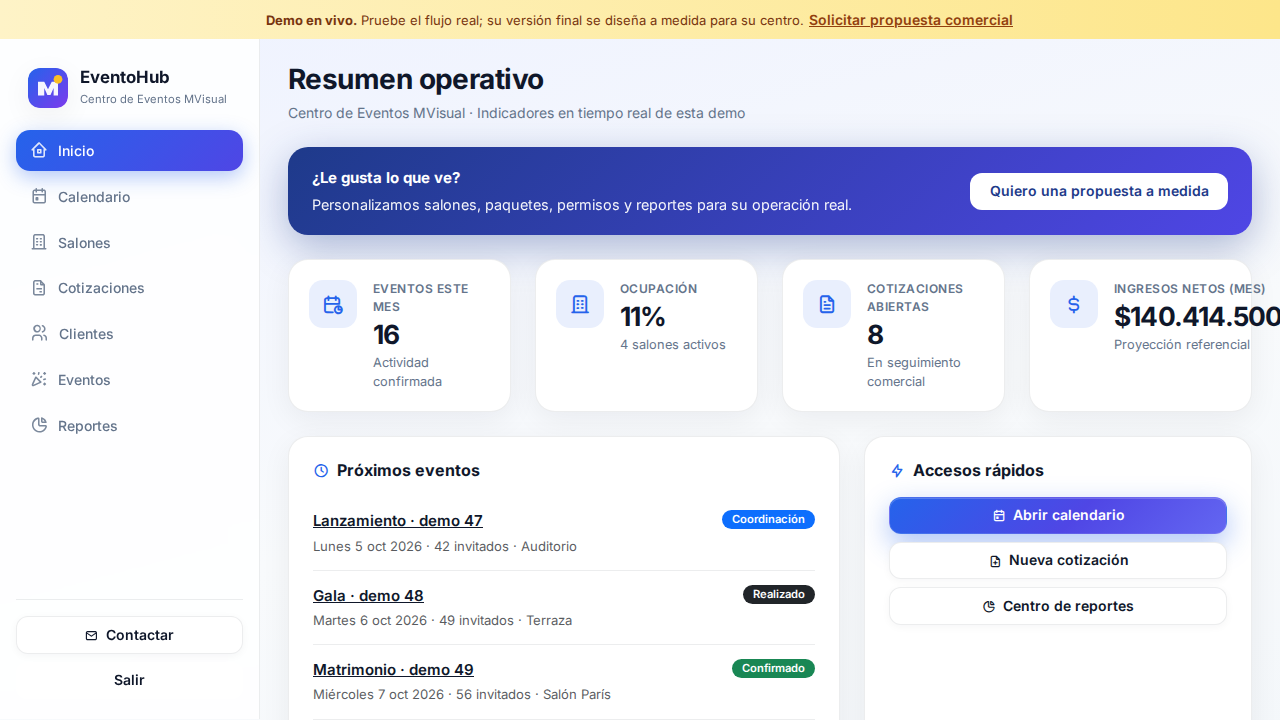This screenshot has width=1280, height=720.
Task: Click the party icon beside Eventos
Action: [39, 379]
